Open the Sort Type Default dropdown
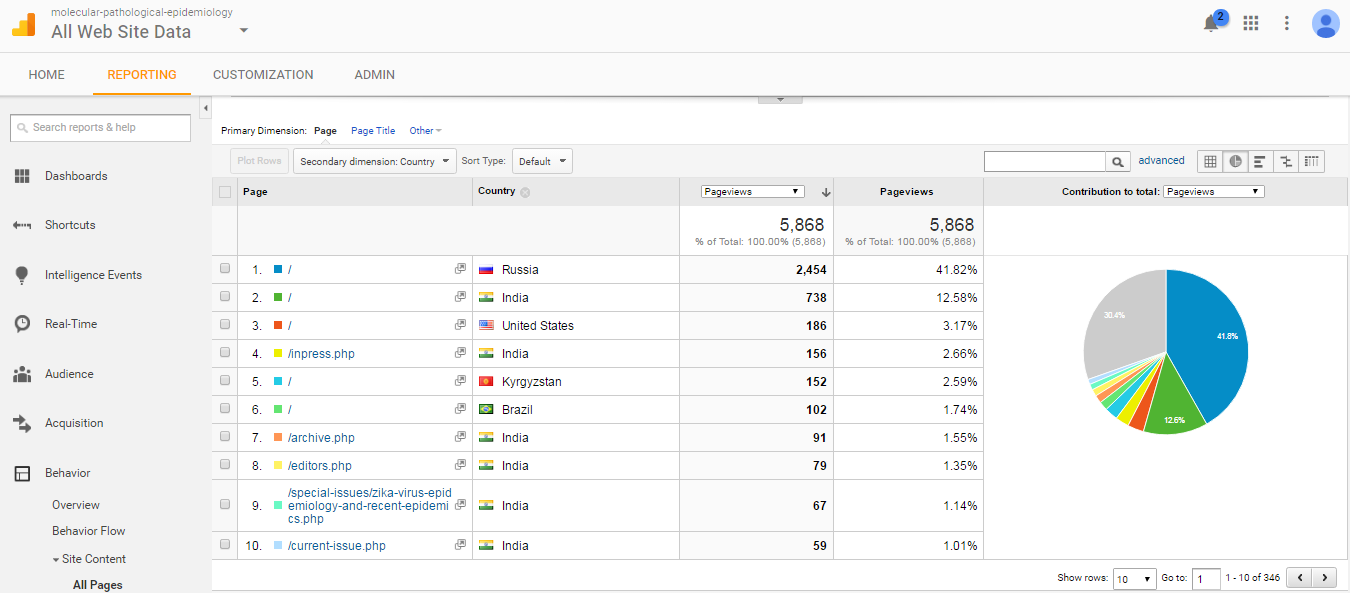 [x=542, y=161]
